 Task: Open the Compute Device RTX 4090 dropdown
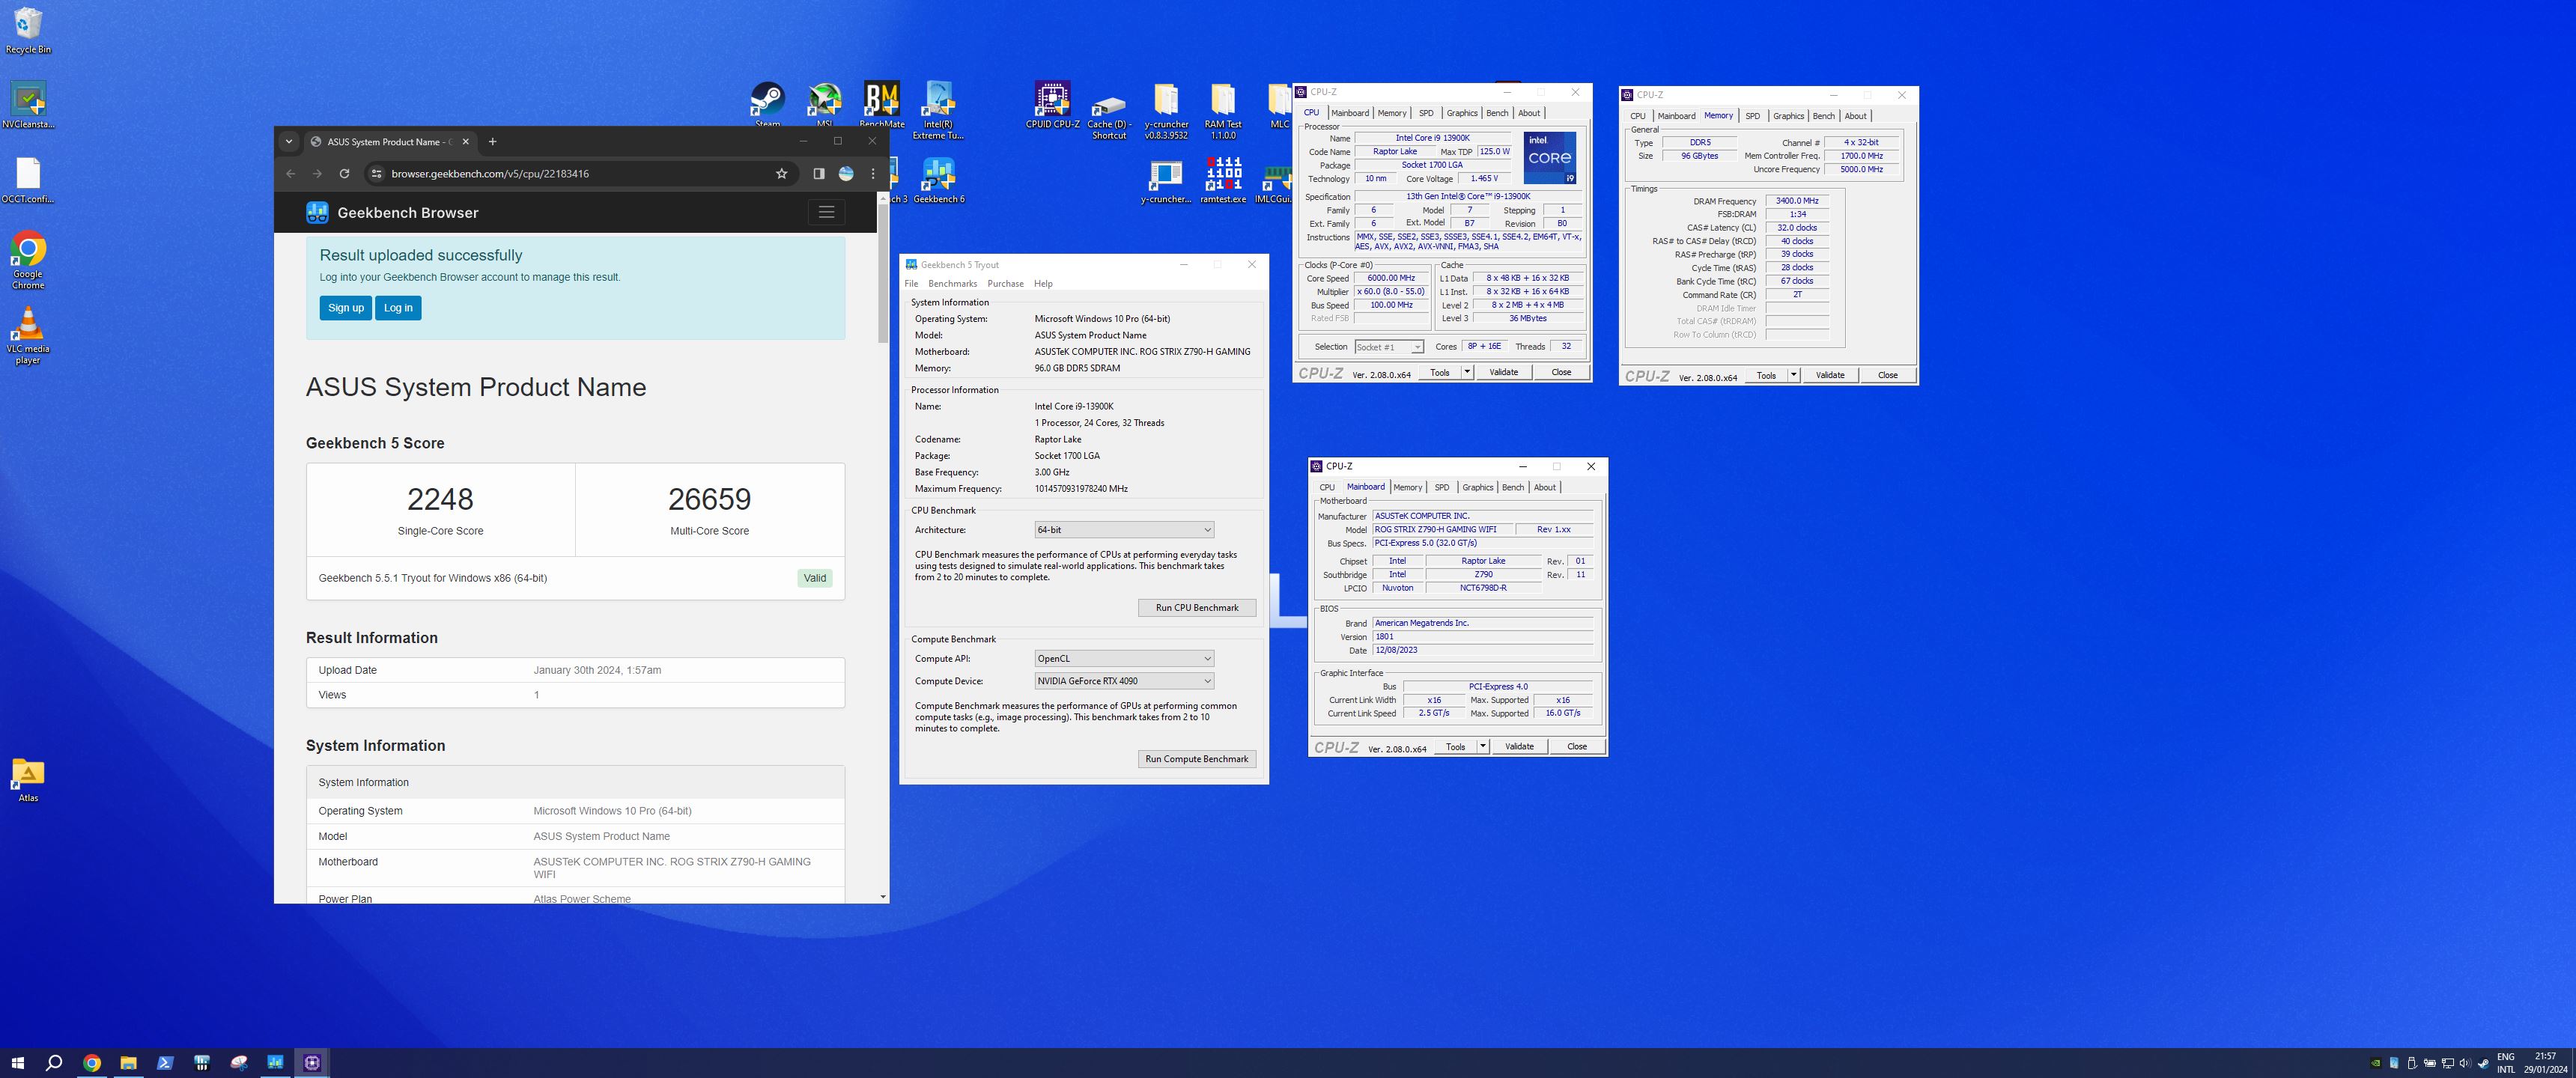pos(1124,681)
